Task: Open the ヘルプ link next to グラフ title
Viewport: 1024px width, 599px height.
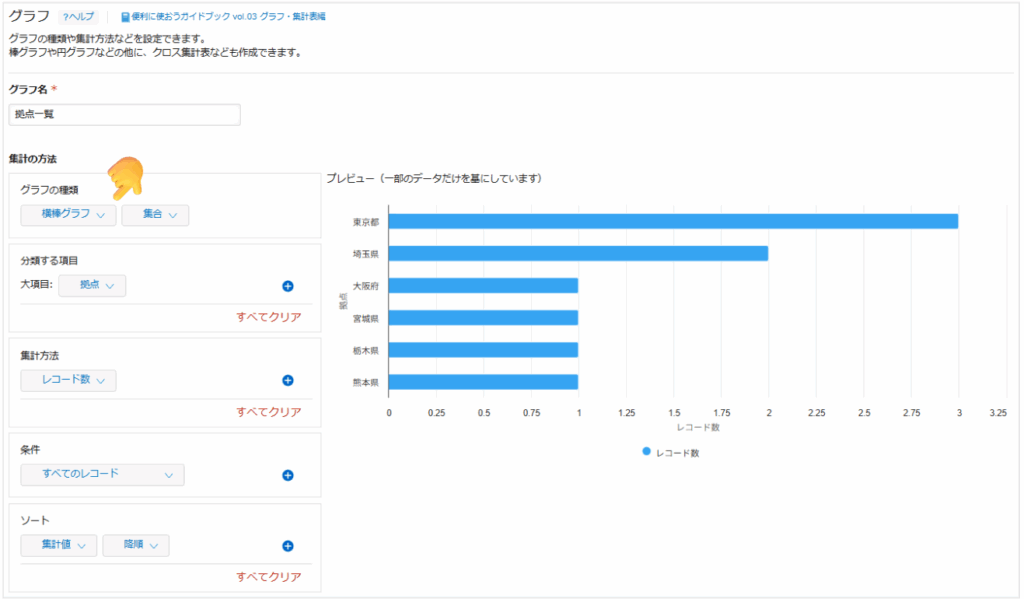Action: (x=79, y=17)
